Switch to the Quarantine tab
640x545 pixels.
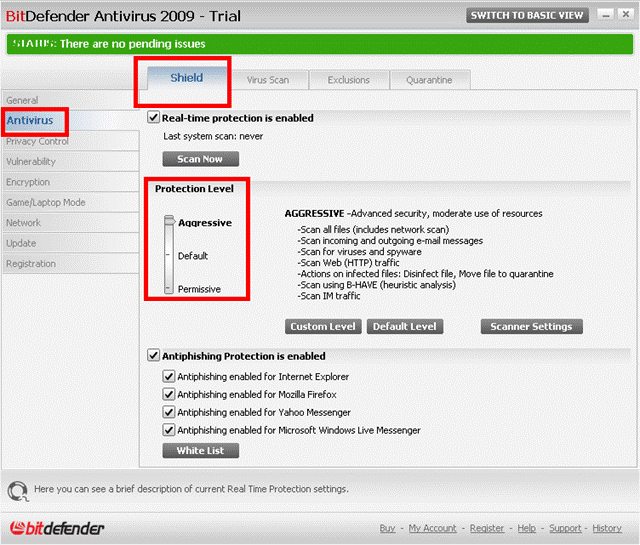pos(428,80)
